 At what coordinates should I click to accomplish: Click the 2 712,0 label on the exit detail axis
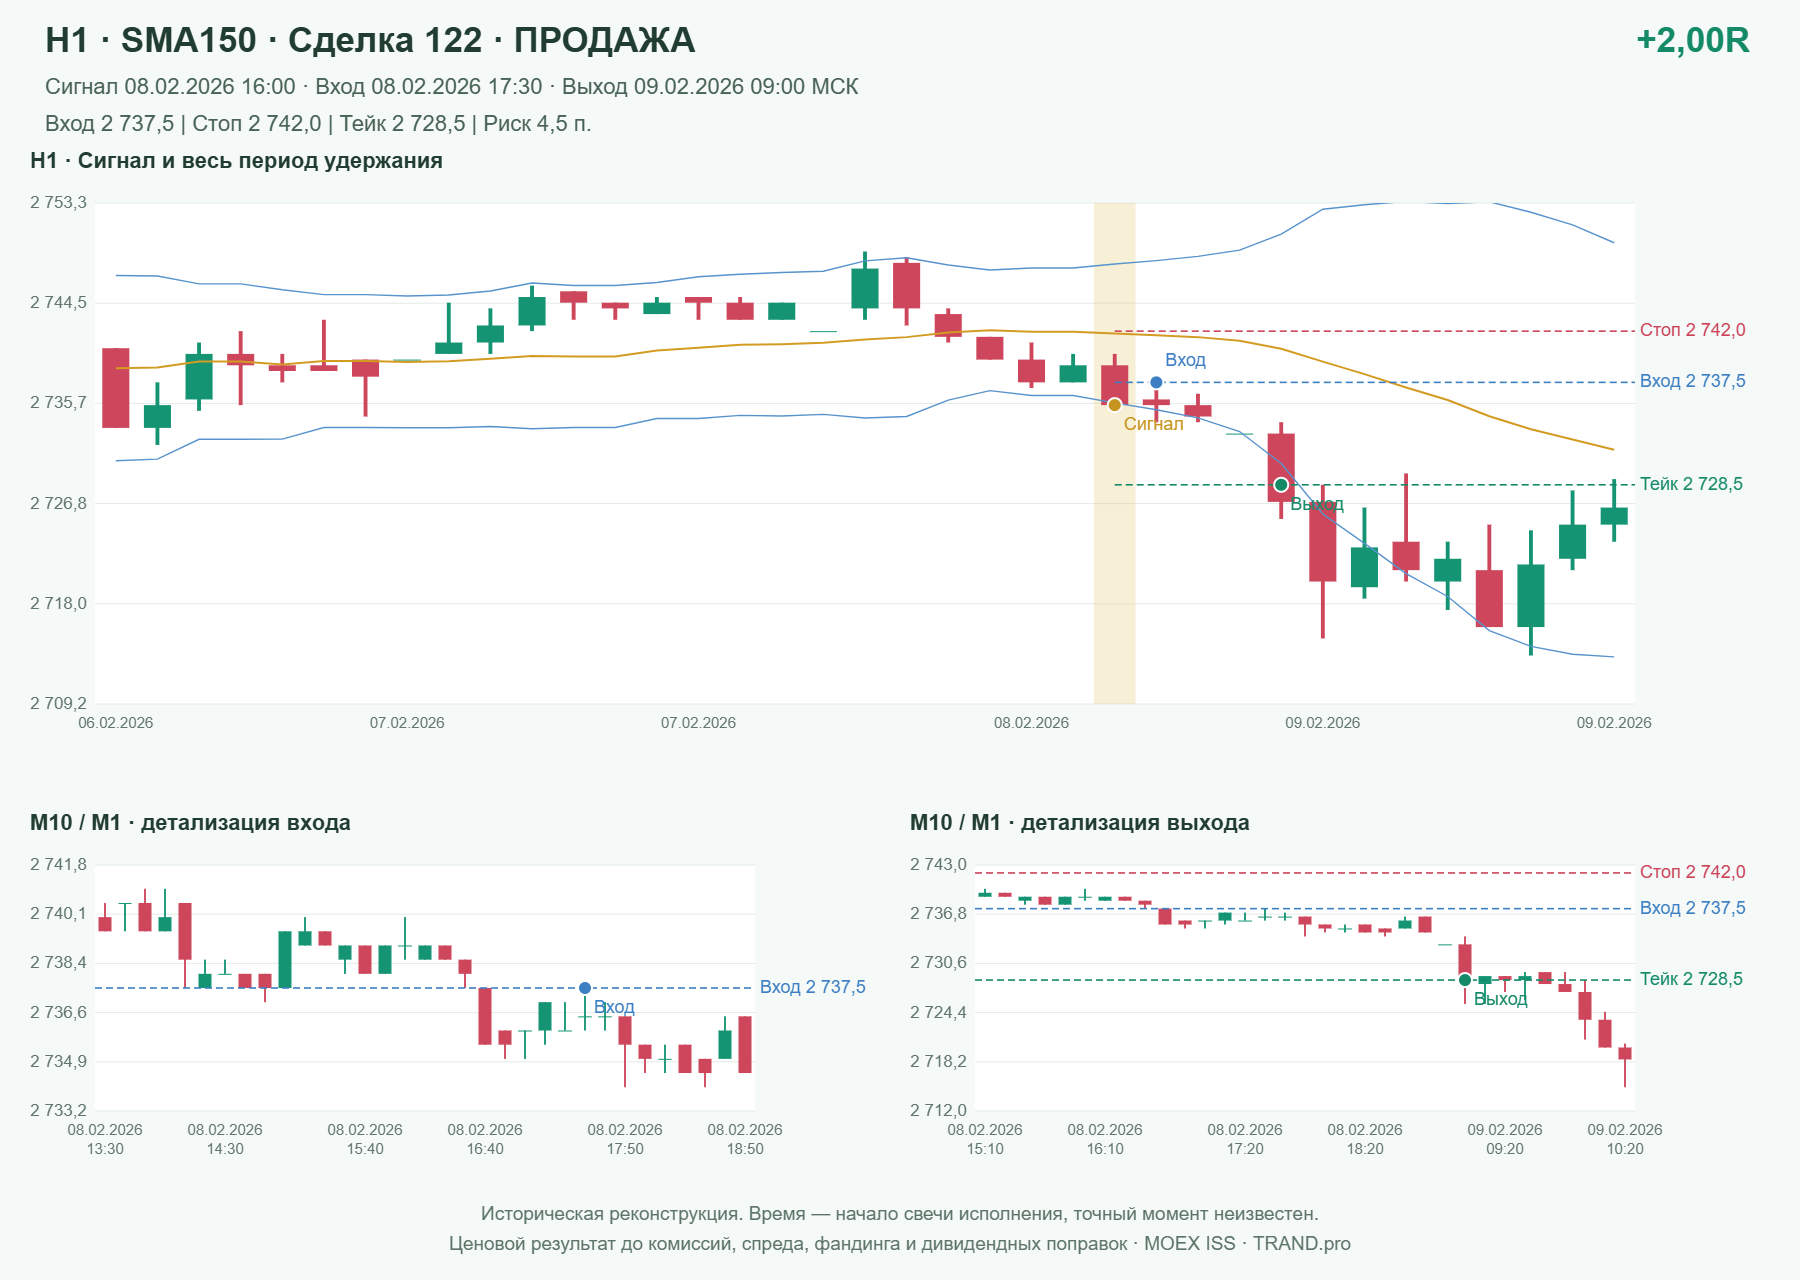[938, 1110]
